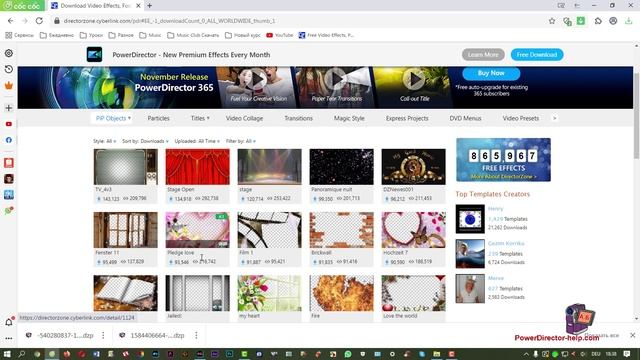Open the TV_4v3 template thumbnail
640x360 pixels.
click(125, 167)
